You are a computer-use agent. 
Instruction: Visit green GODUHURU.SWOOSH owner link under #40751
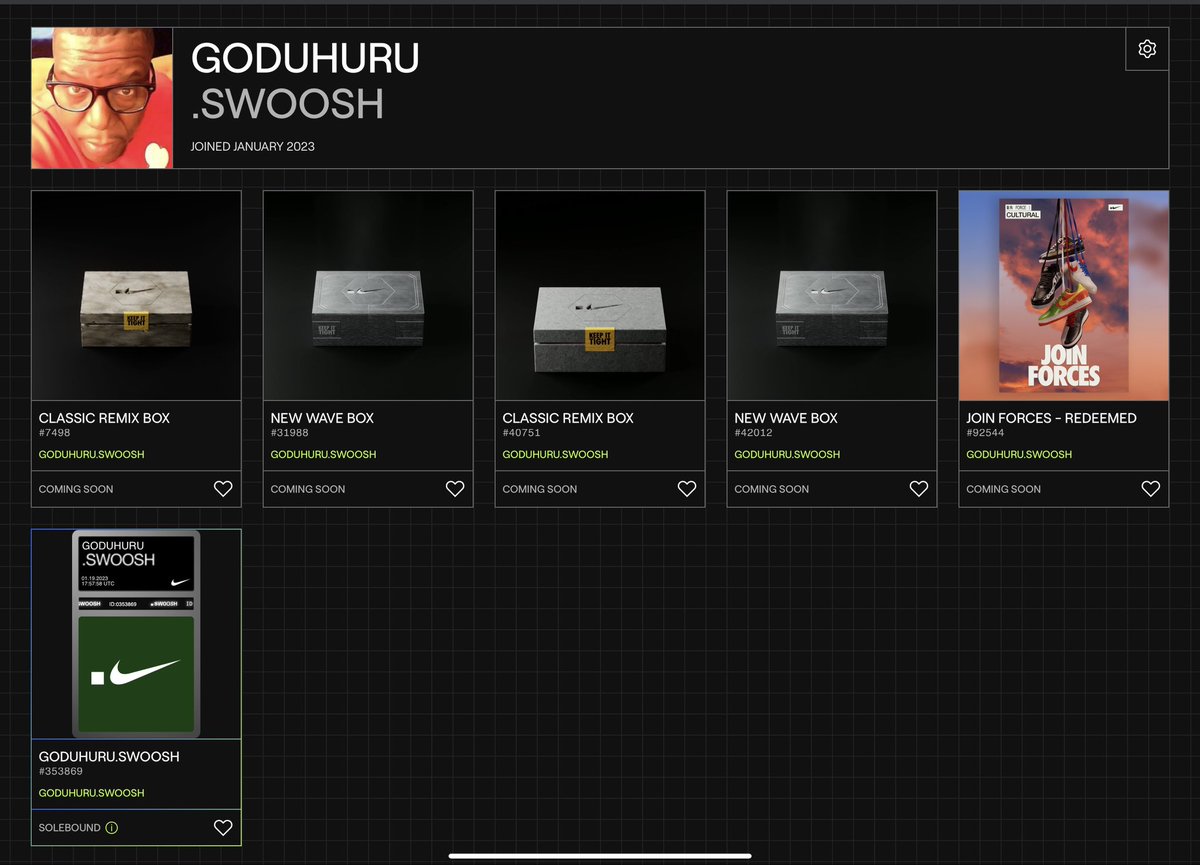[556, 455]
